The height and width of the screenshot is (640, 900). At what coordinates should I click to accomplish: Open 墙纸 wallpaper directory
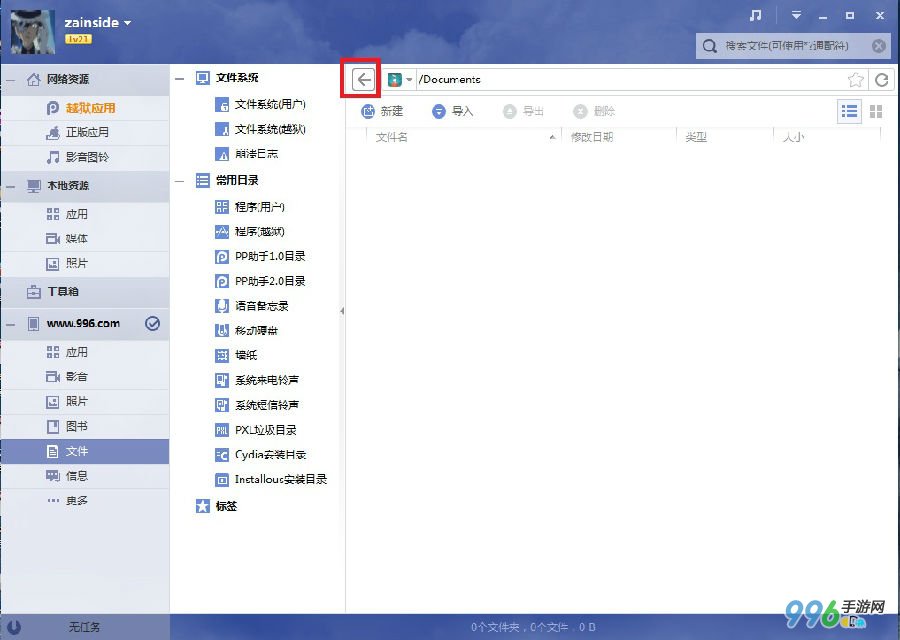(x=236, y=355)
